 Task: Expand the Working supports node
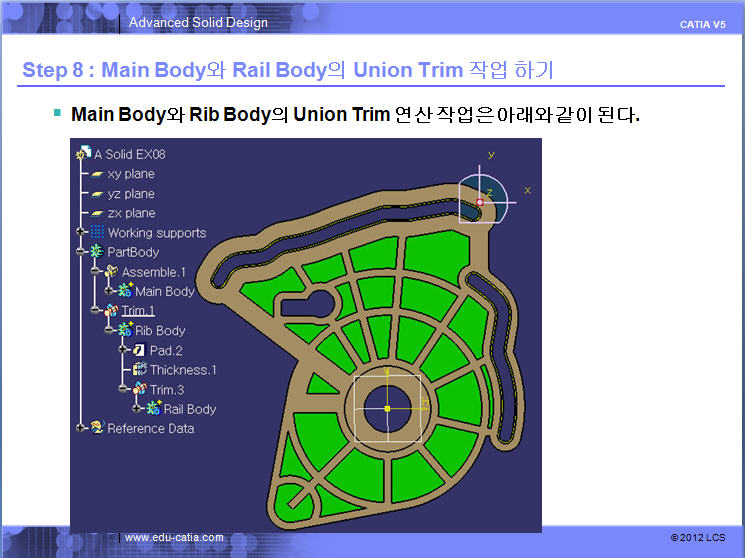click(x=81, y=233)
